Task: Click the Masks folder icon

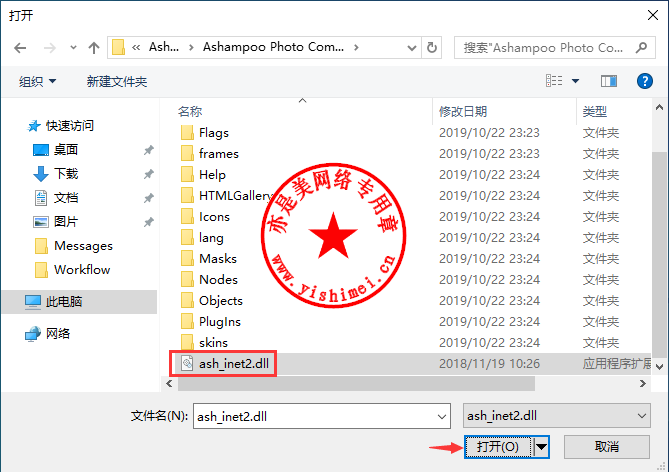Action: click(x=187, y=259)
